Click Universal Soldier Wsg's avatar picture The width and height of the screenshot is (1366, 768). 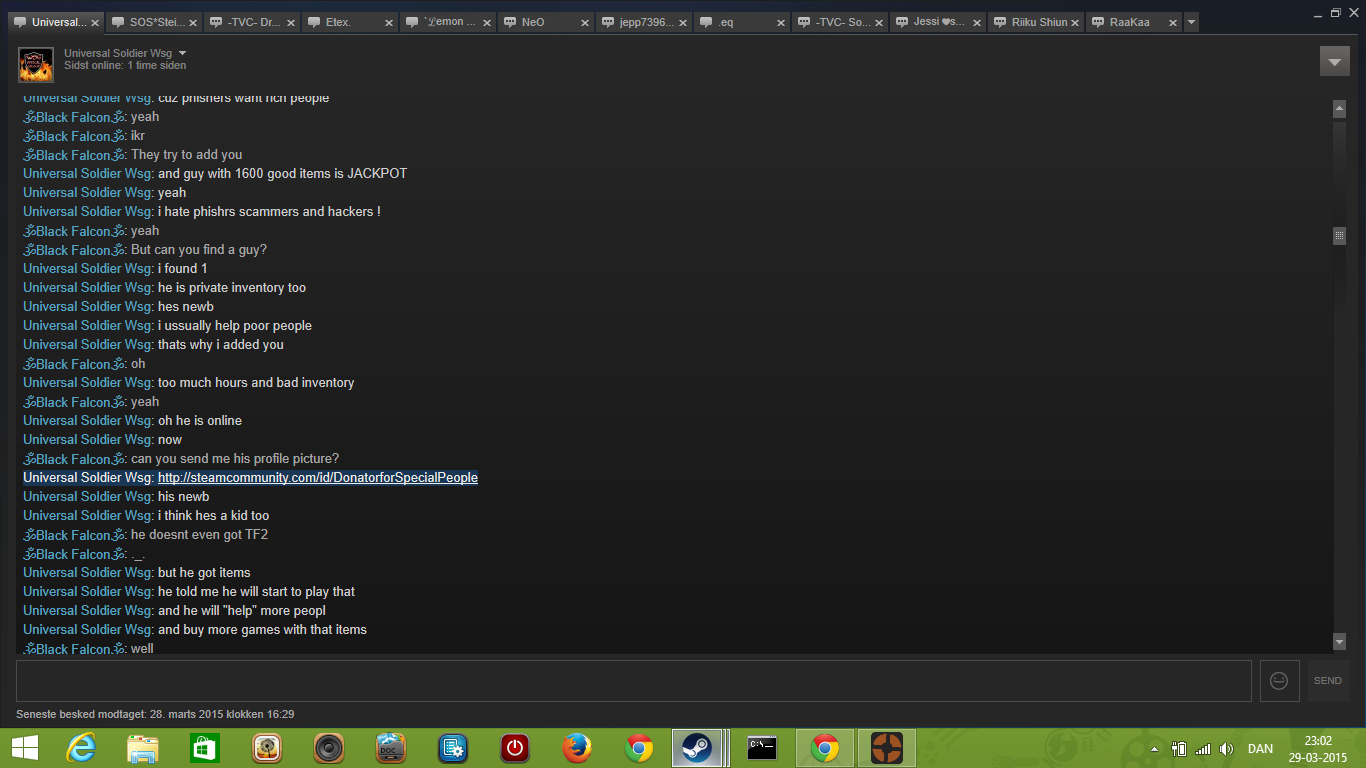point(36,65)
